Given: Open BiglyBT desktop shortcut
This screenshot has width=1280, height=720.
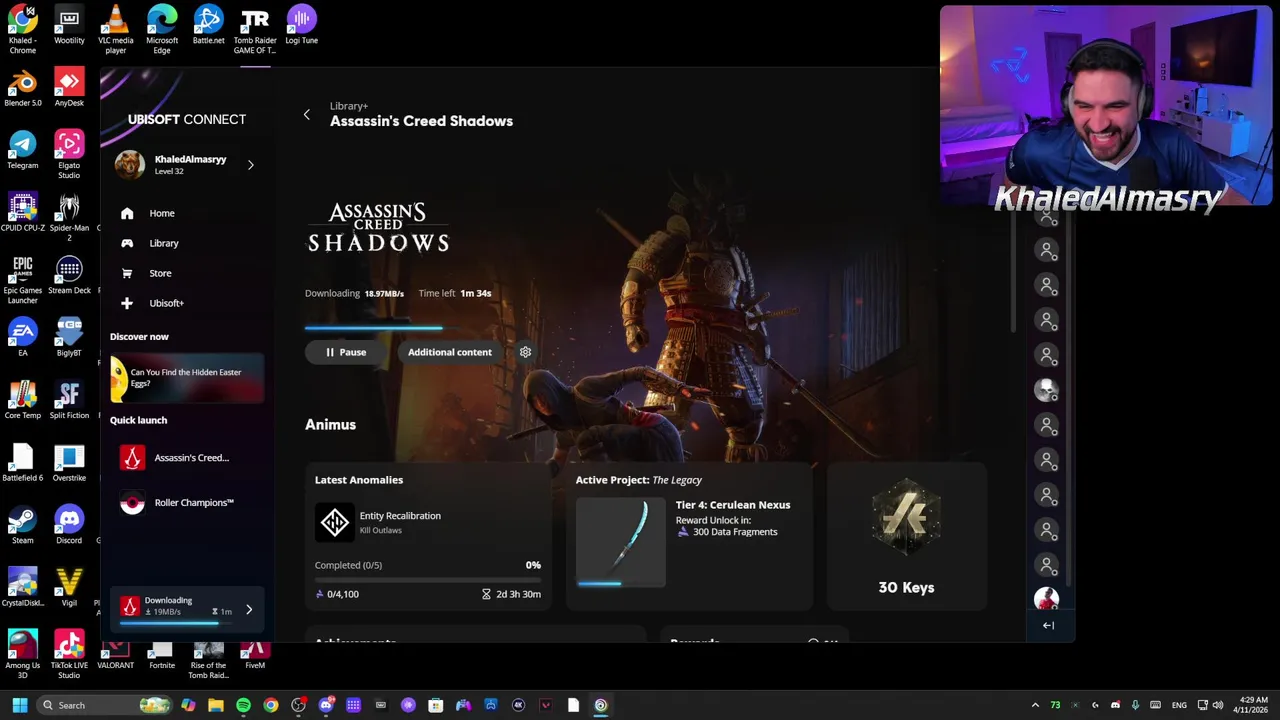Looking at the screenshot, I should pyautogui.click(x=69, y=338).
